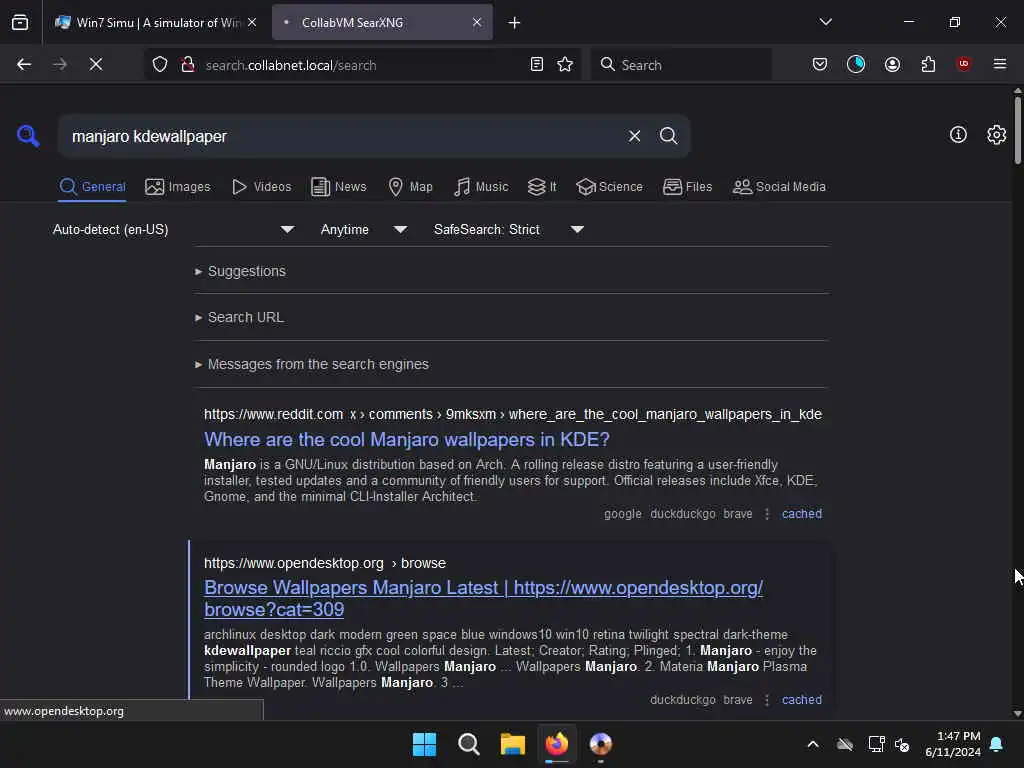Select the Map search category
Viewport: 1024px width, 768px height.
click(x=410, y=187)
